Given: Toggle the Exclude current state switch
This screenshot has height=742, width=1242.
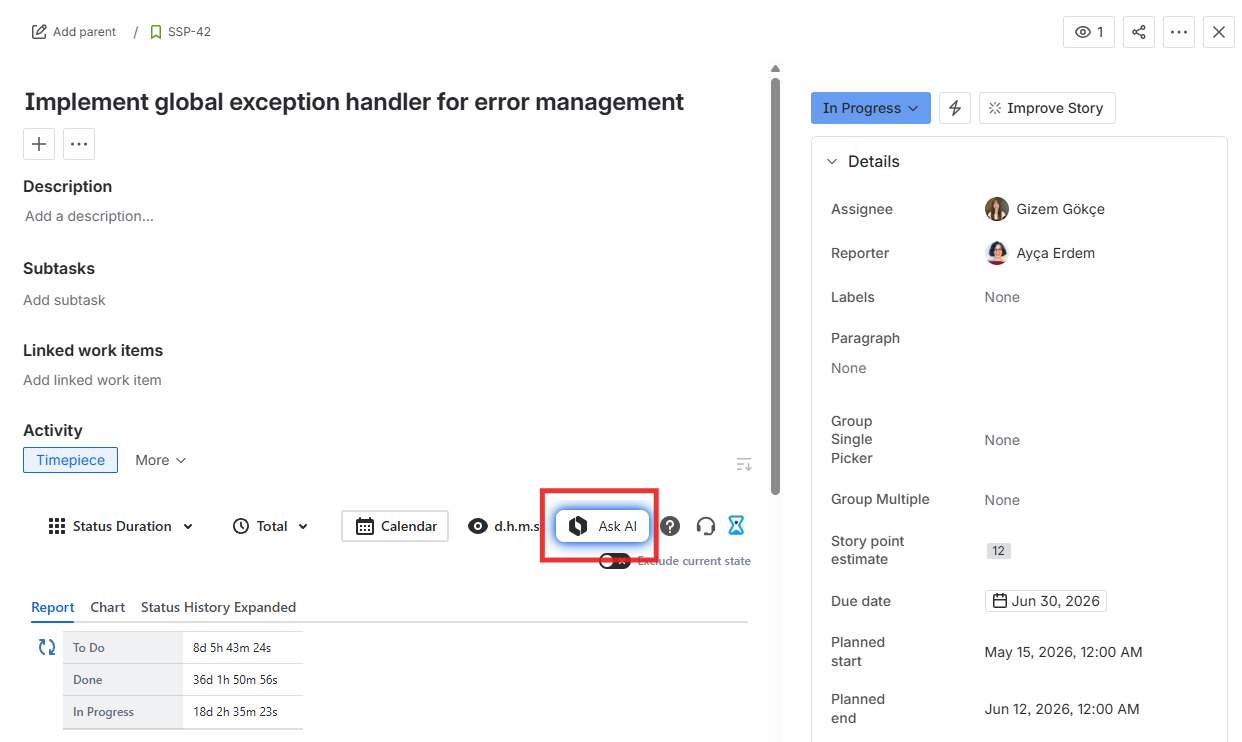Looking at the screenshot, I should coord(615,561).
